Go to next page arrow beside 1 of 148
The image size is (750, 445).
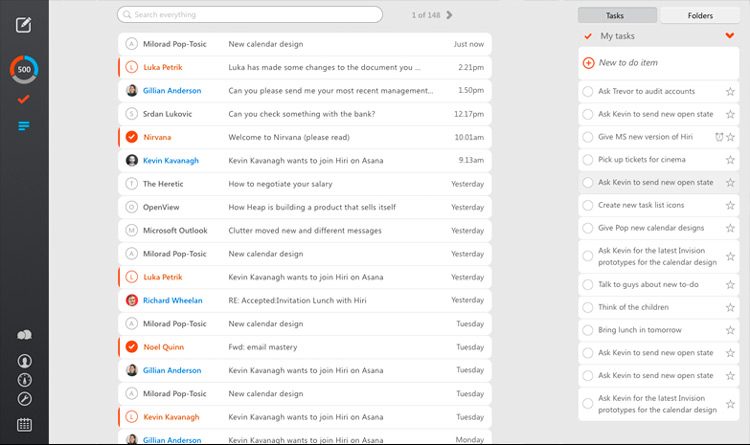point(449,15)
